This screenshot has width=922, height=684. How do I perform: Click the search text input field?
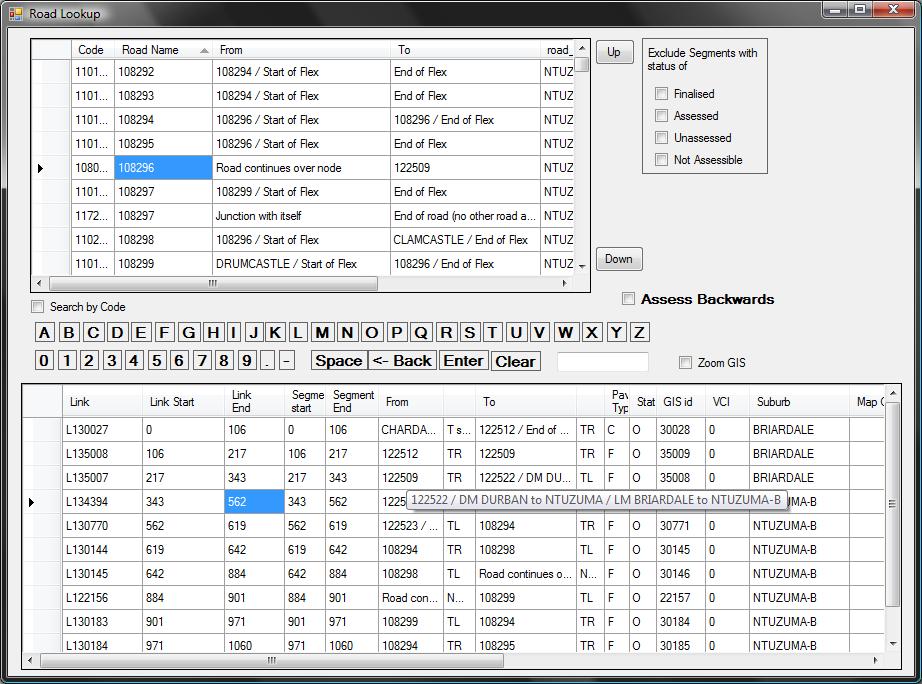click(602, 362)
